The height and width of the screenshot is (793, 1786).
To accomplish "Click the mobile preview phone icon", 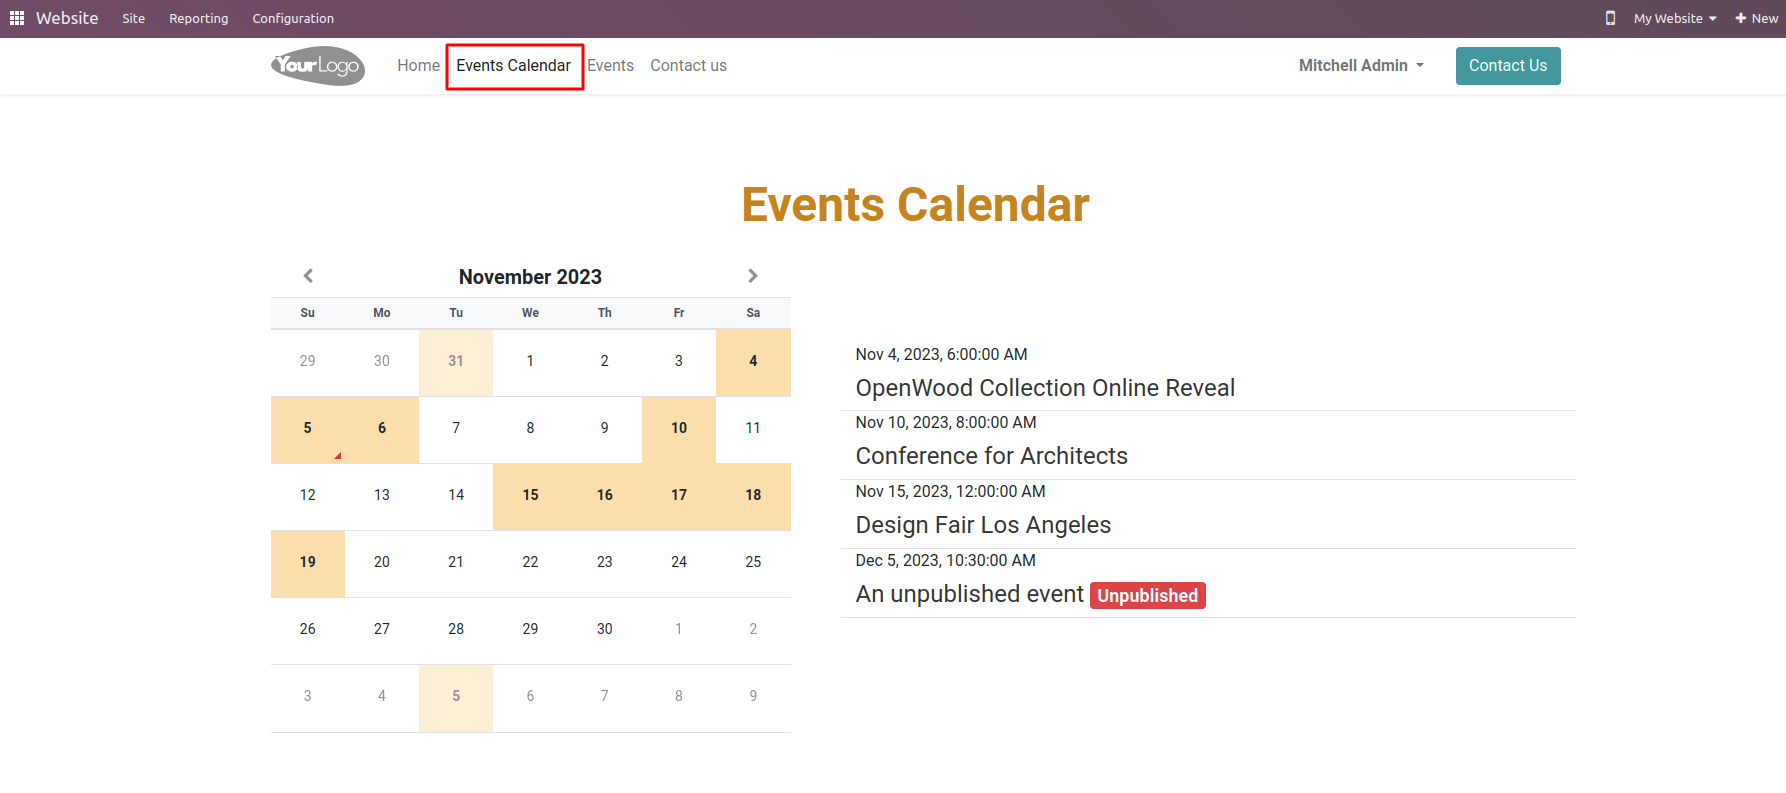I will (x=1610, y=18).
